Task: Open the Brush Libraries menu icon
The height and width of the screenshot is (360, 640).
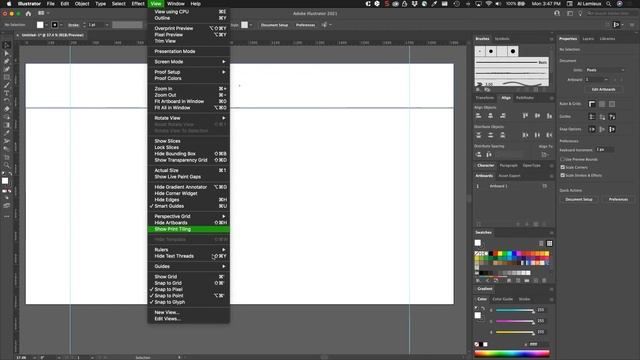Action: [x=478, y=89]
